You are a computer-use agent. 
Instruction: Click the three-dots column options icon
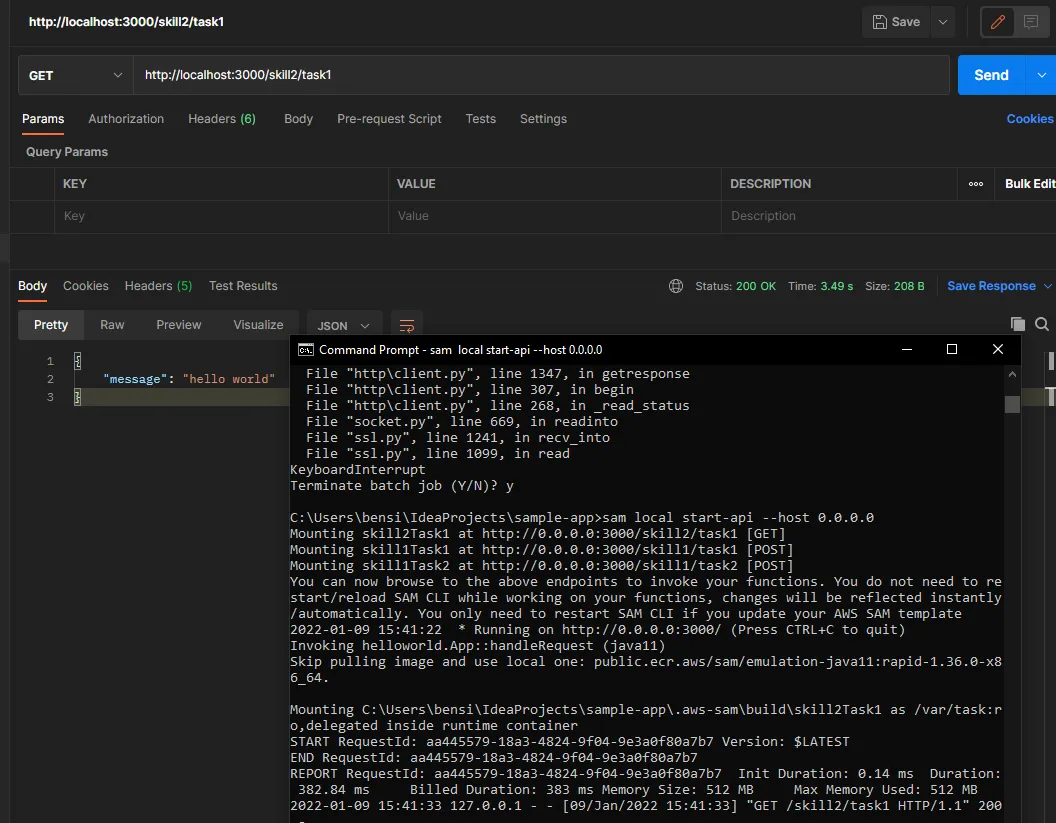(x=976, y=184)
